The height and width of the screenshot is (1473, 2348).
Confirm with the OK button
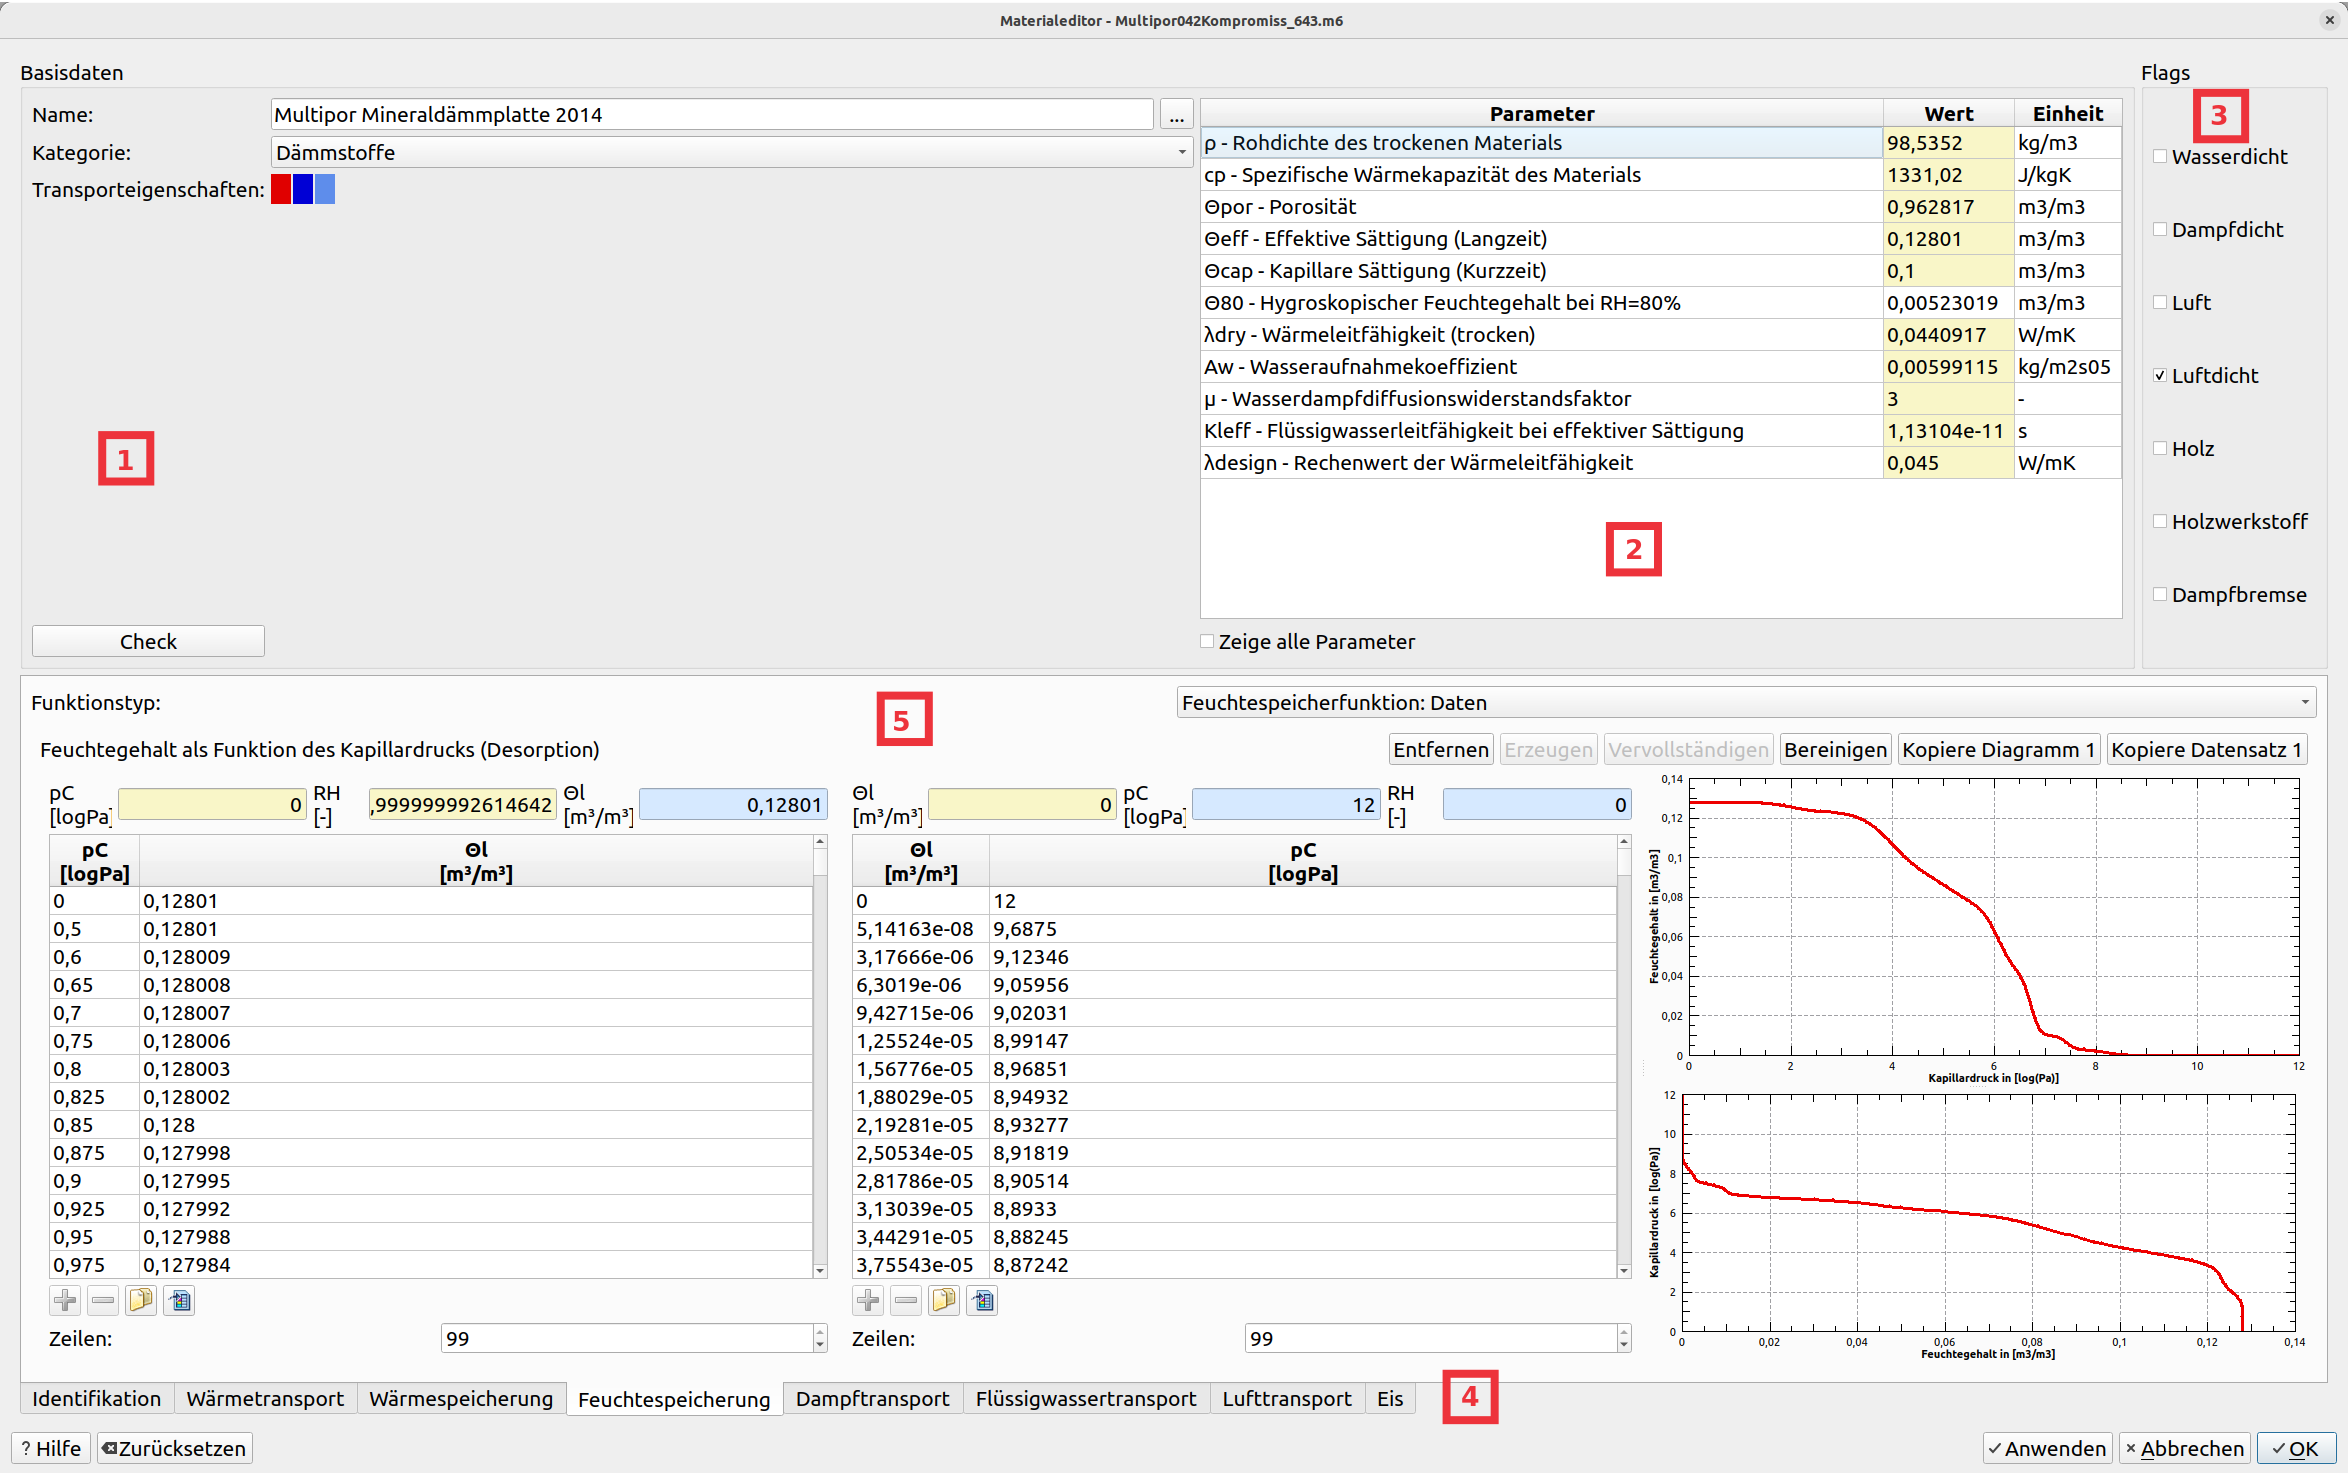2296,1448
